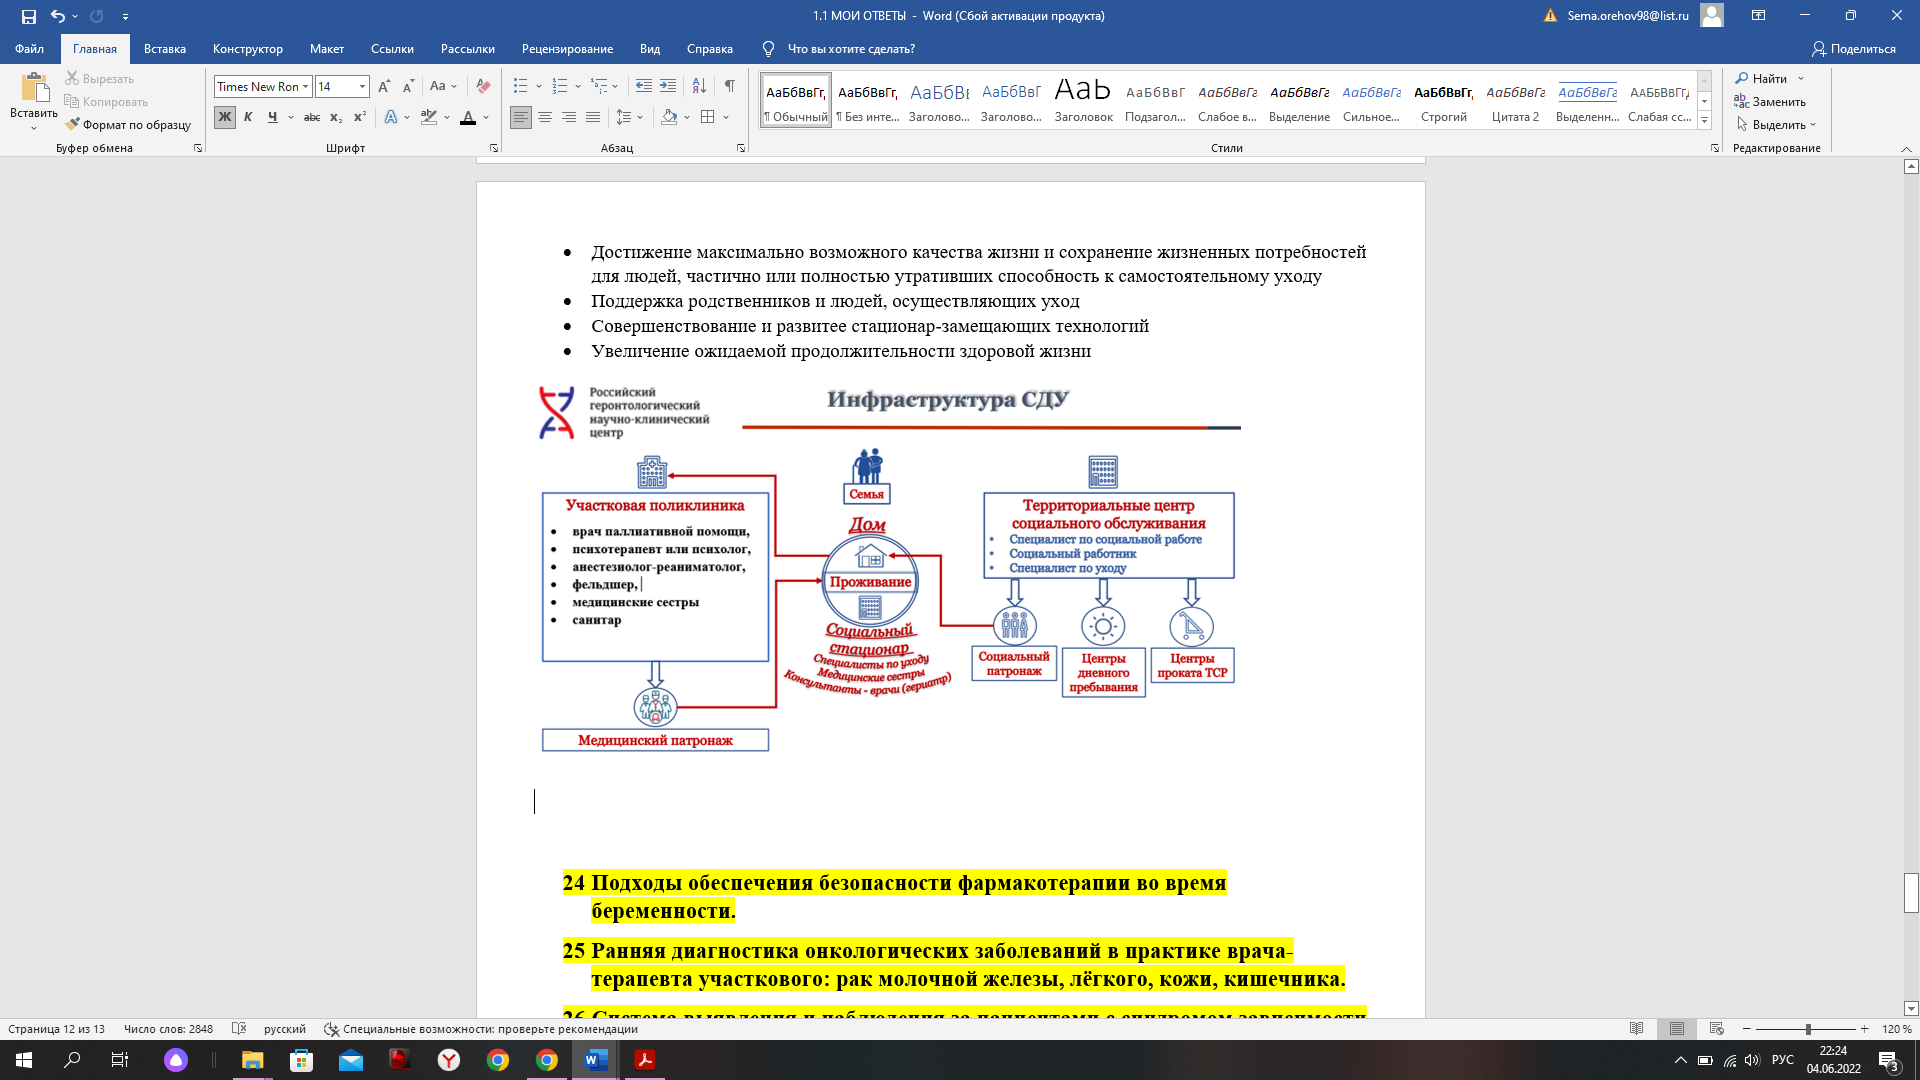The width and height of the screenshot is (1920, 1080).
Task: Adjust the zoom slider in status bar
Action: [1808, 1029]
